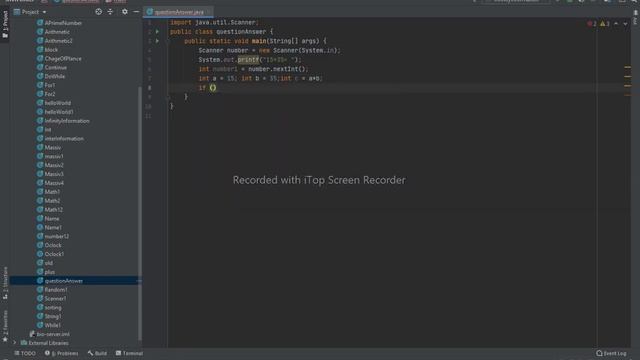Toggle the Project tool window sidebar button
The image size is (640, 360).
point(5,24)
